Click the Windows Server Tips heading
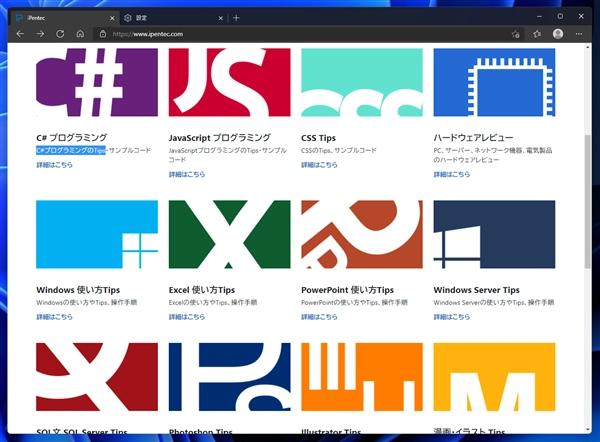Image resolution: width=600 pixels, height=442 pixels. pyautogui.click(x=476, y=290)
